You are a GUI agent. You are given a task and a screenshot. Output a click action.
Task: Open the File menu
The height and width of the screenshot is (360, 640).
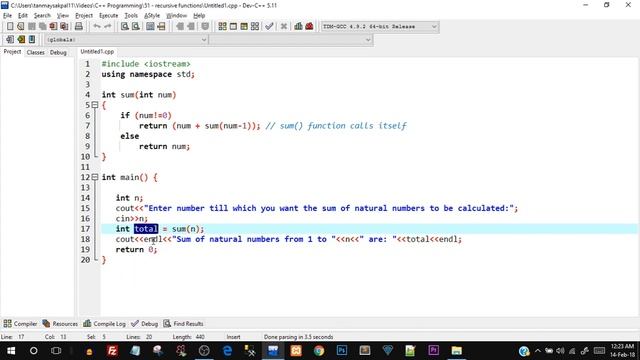tap(7, 16)
